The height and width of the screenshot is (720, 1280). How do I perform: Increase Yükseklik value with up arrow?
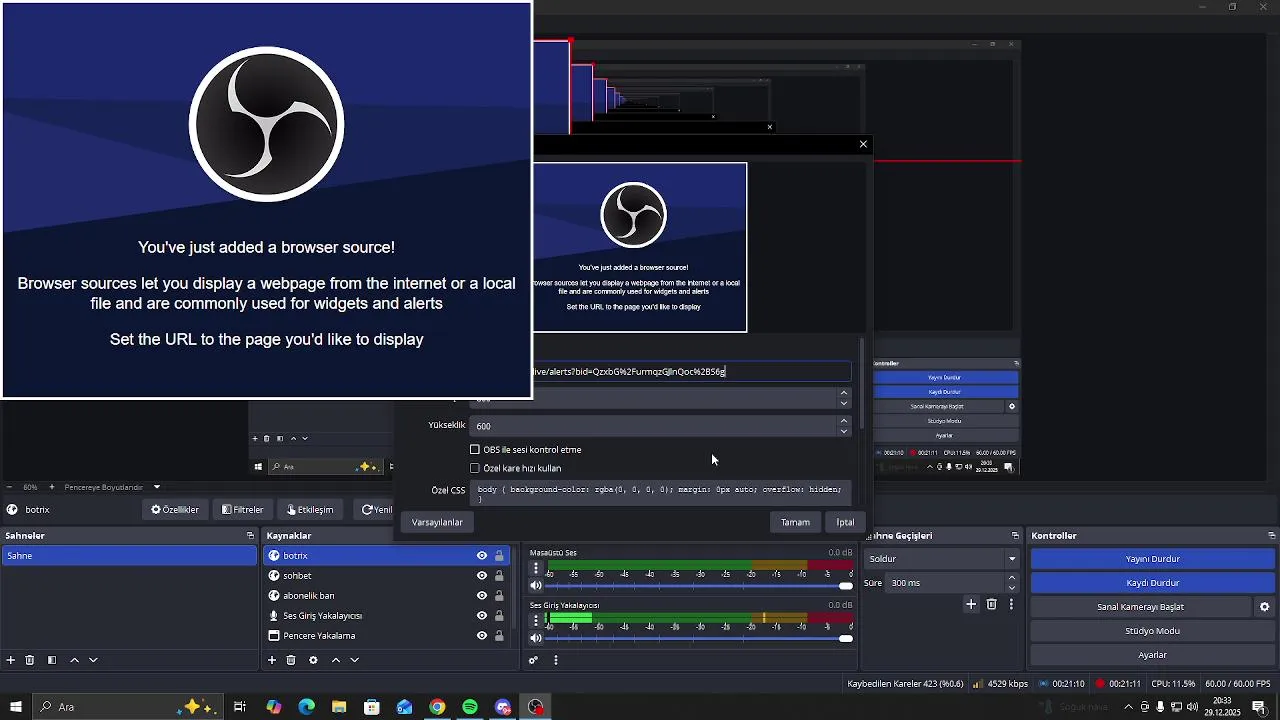pos(844,420)
